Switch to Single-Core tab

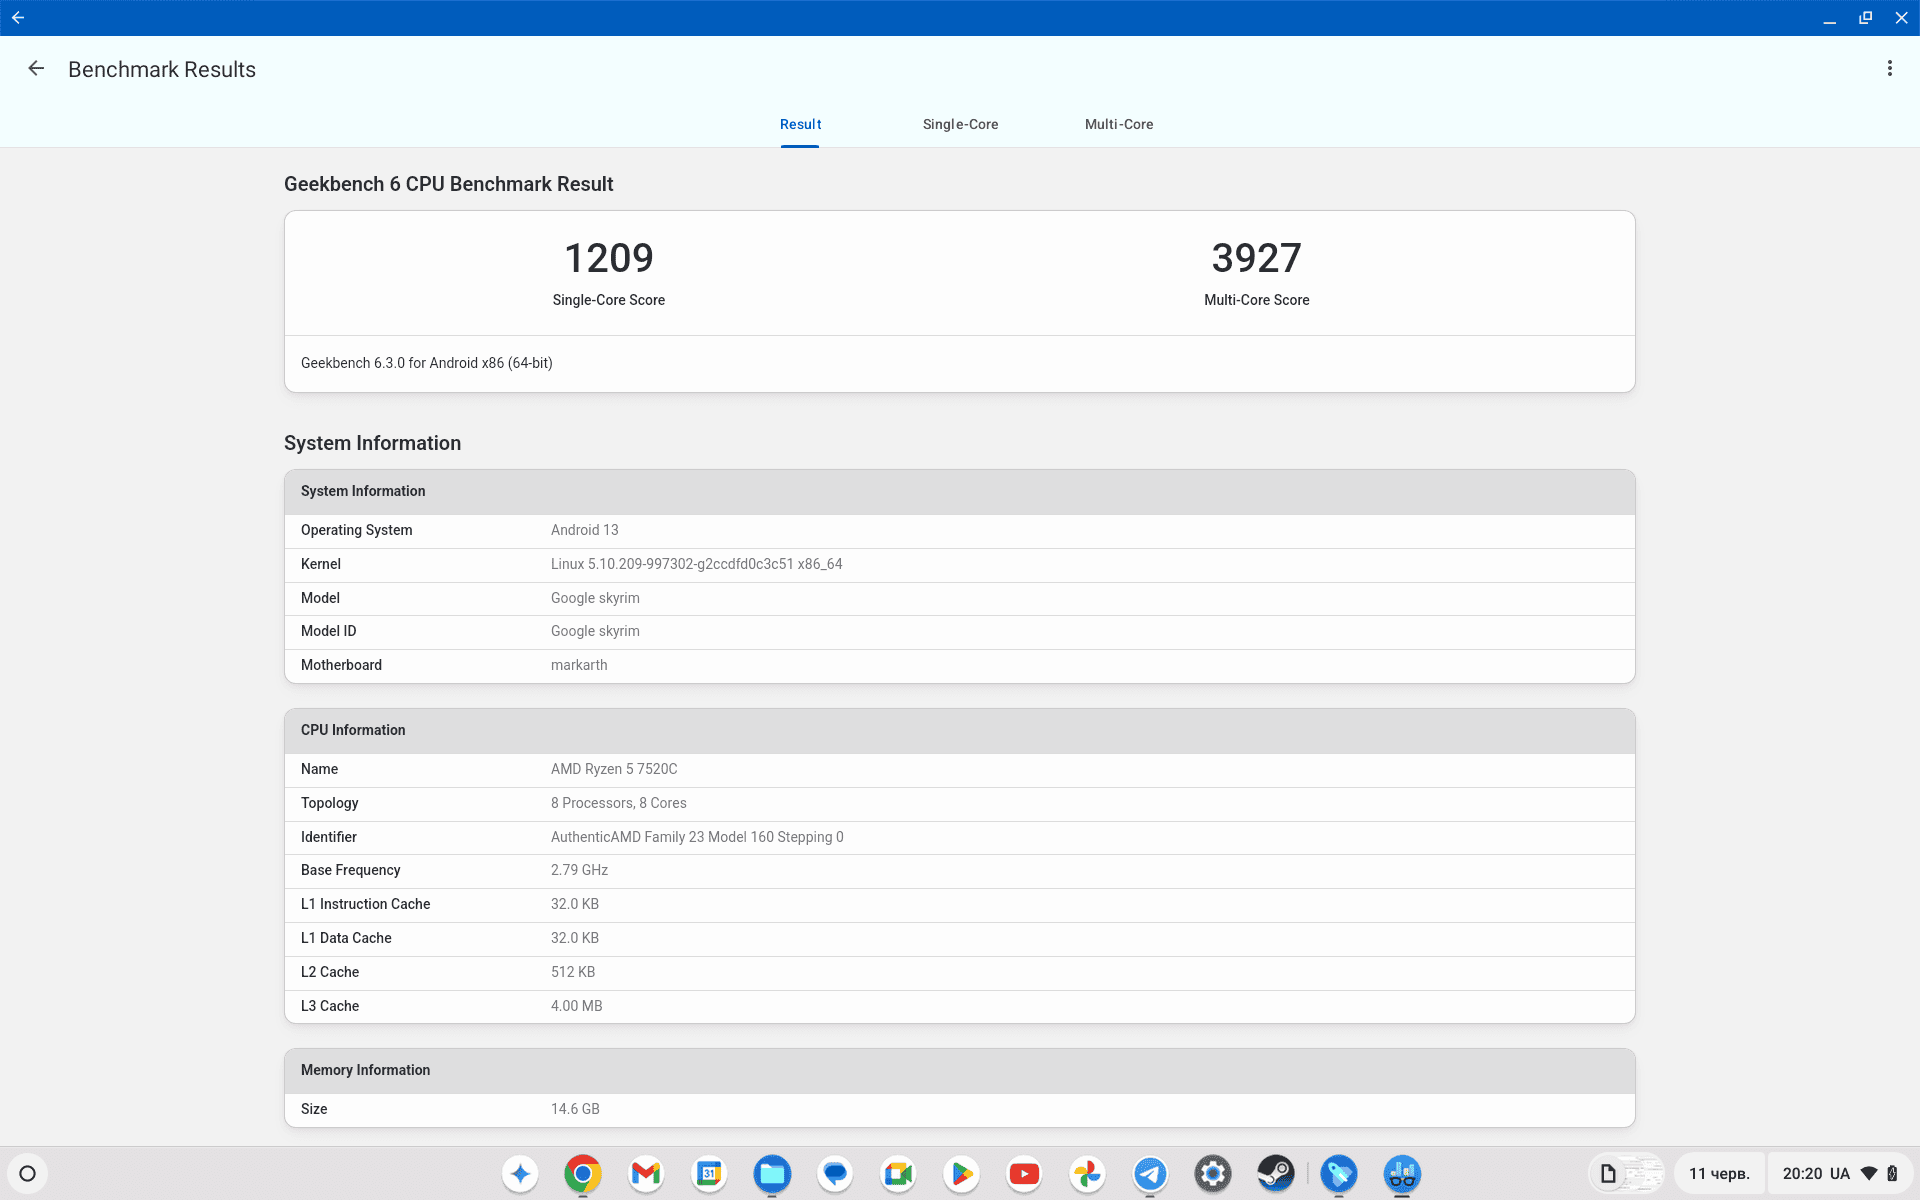[x=959, y=124]
